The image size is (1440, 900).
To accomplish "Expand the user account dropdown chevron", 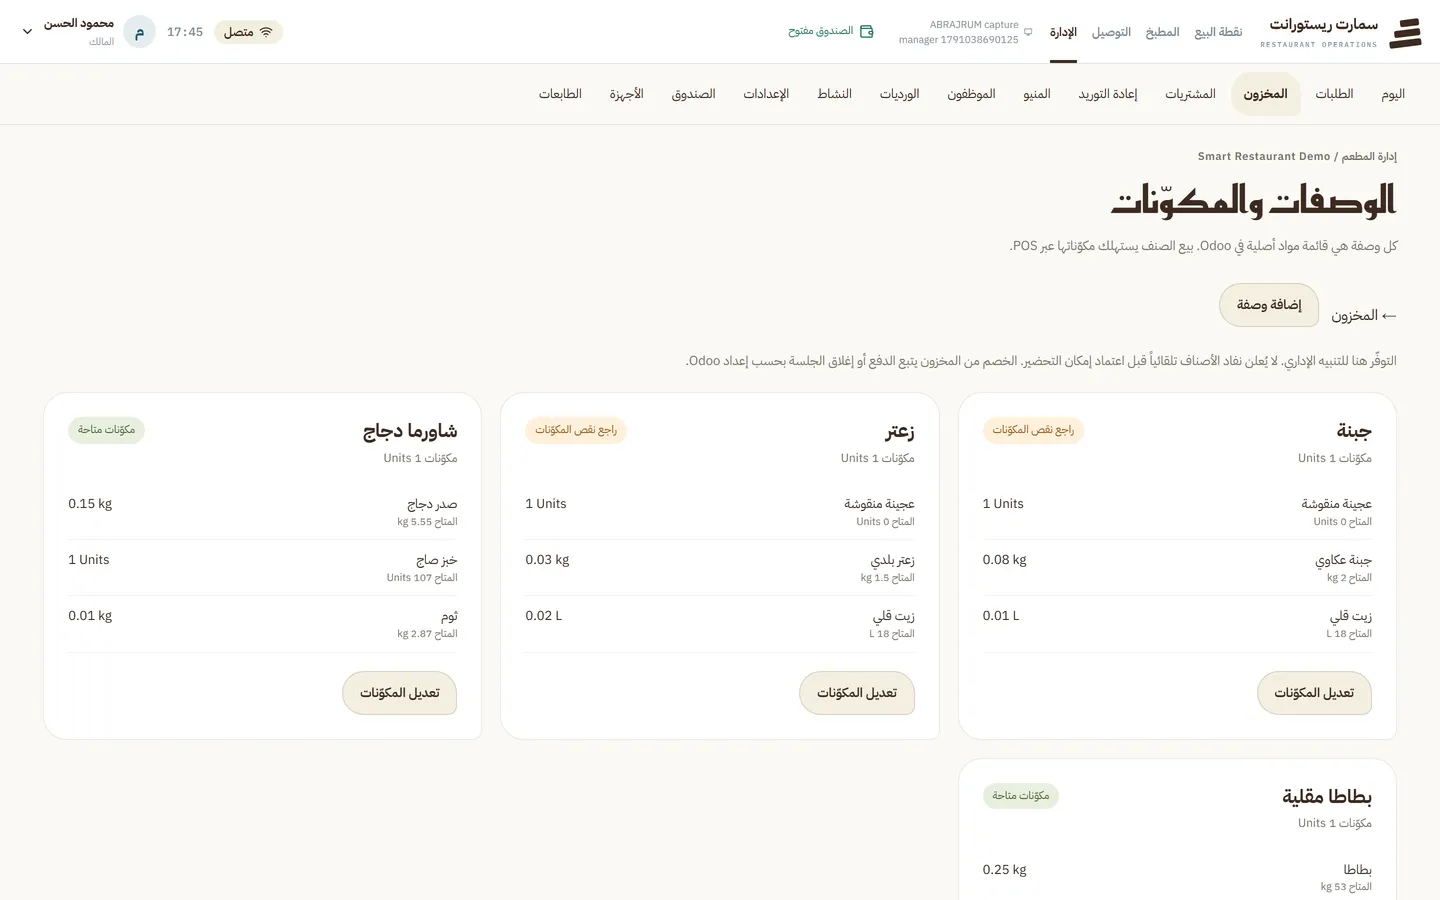I will pos(27,32).
